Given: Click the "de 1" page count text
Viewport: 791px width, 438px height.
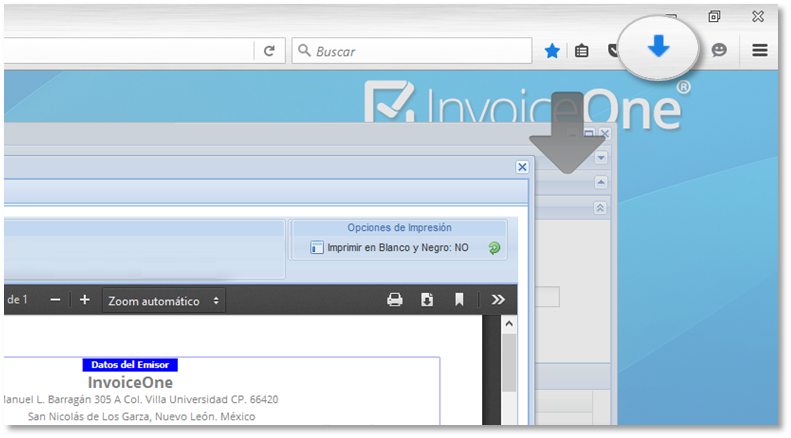Looking at the screenshot, I should pos(17,300).
